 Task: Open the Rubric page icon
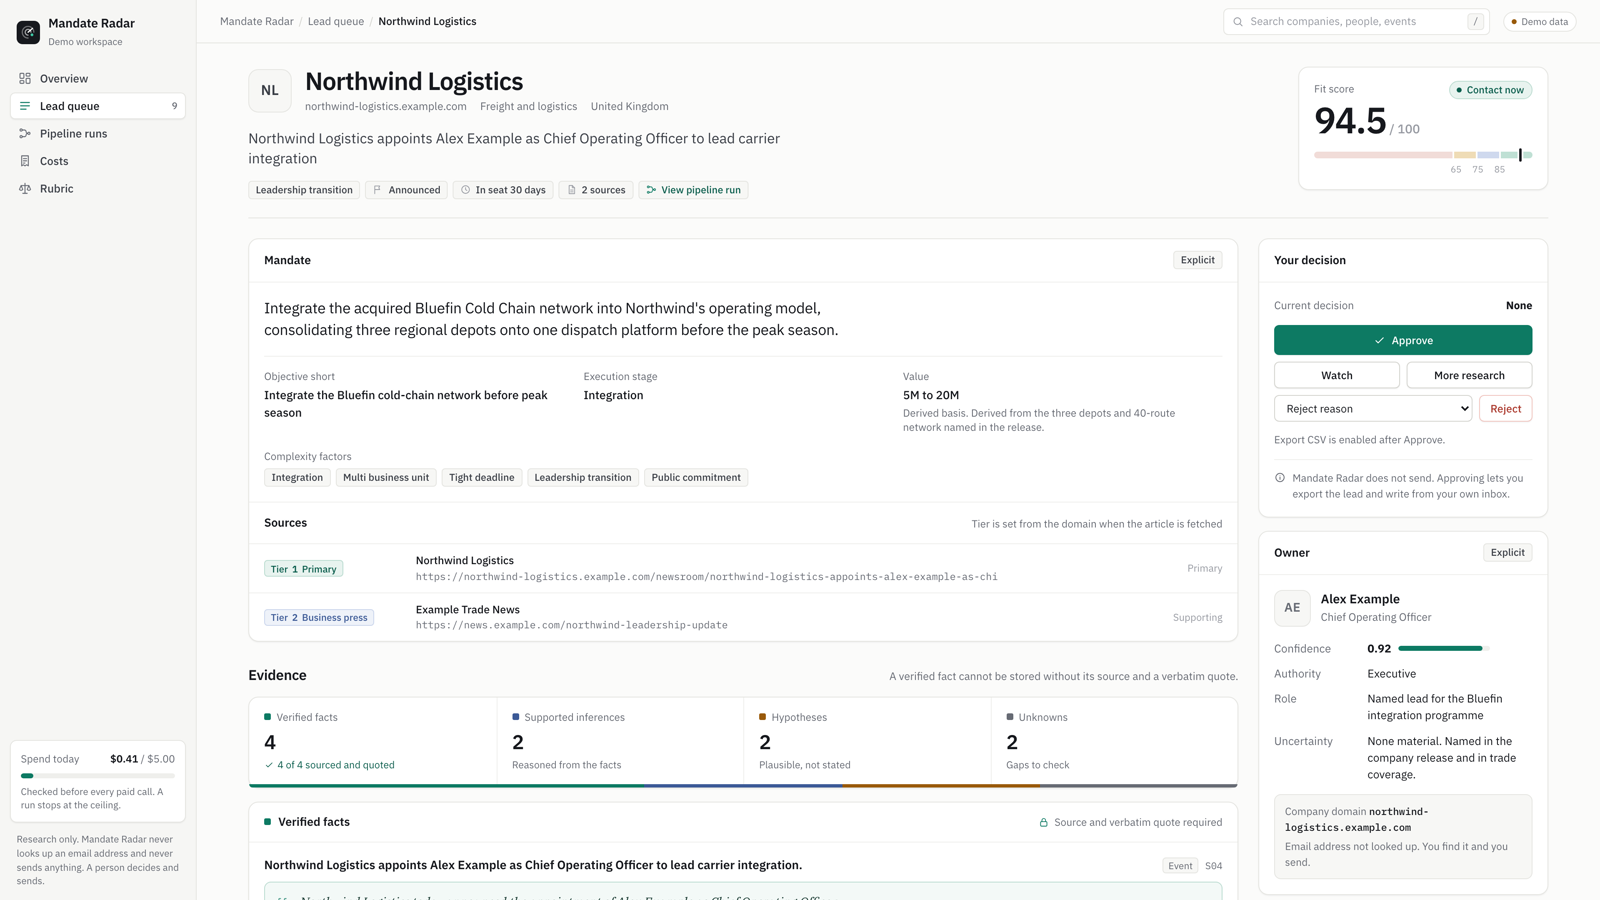coord(25,188)
